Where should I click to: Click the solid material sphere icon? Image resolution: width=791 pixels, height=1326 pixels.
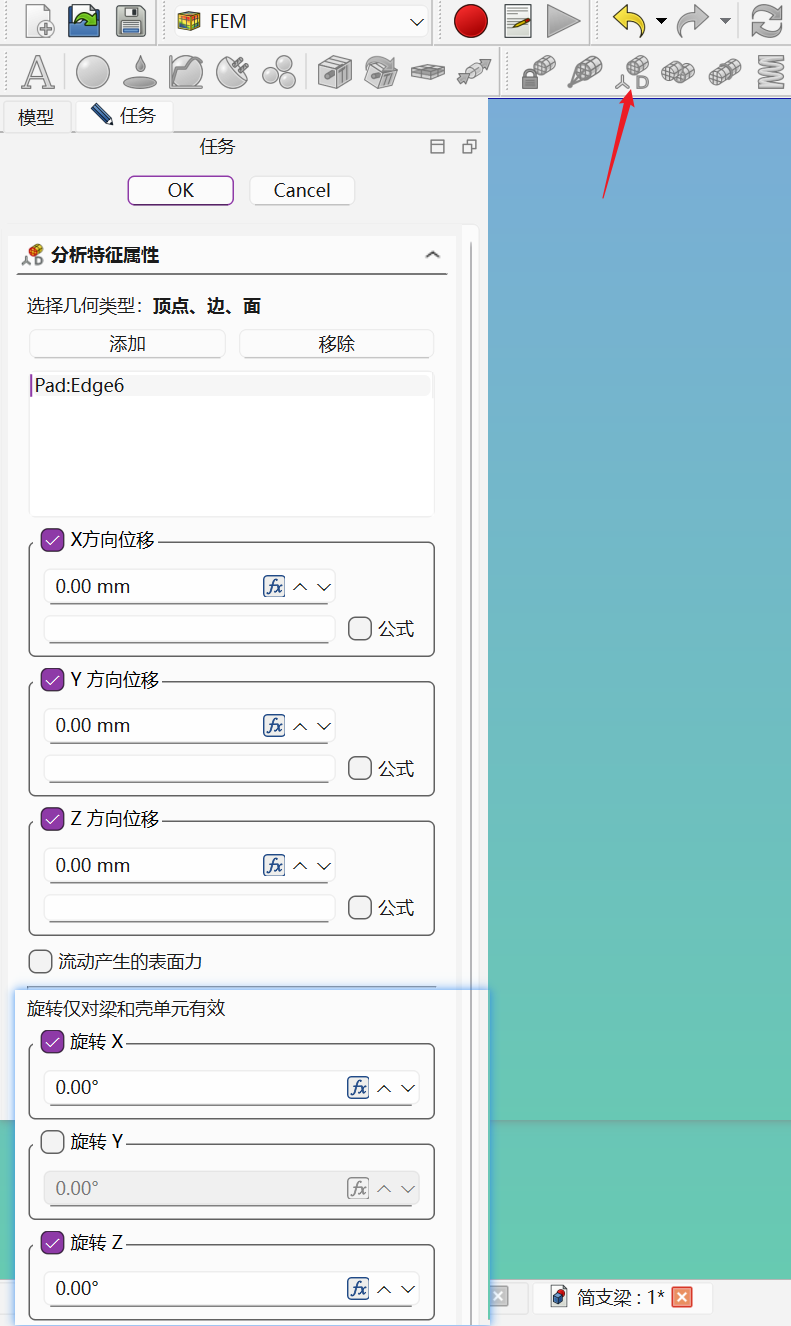coord(93,72)
